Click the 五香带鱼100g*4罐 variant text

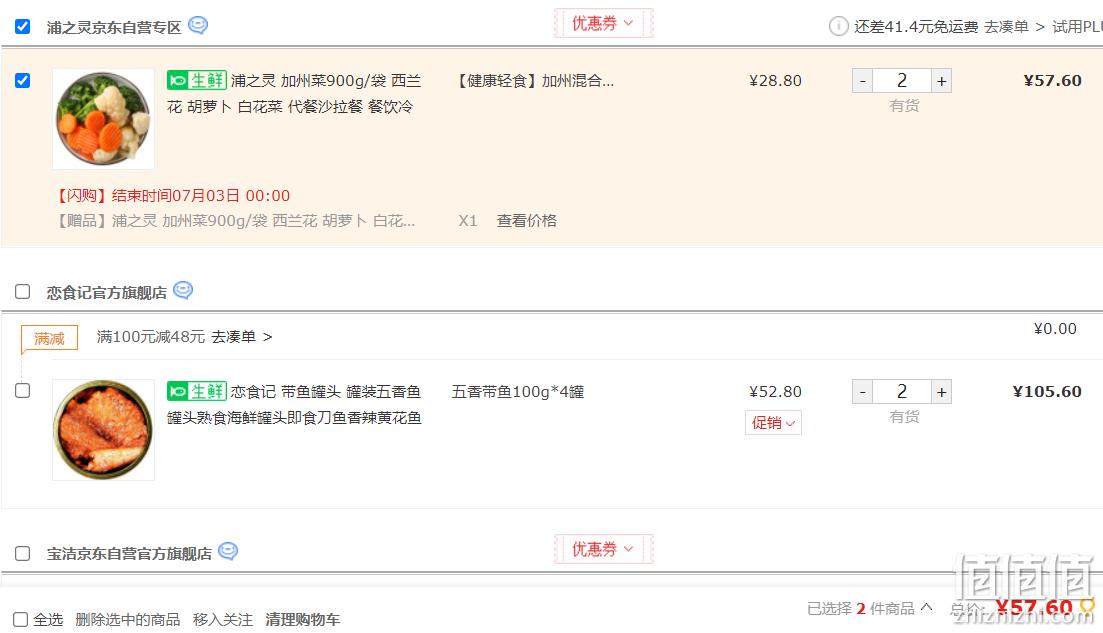[518, 392]
